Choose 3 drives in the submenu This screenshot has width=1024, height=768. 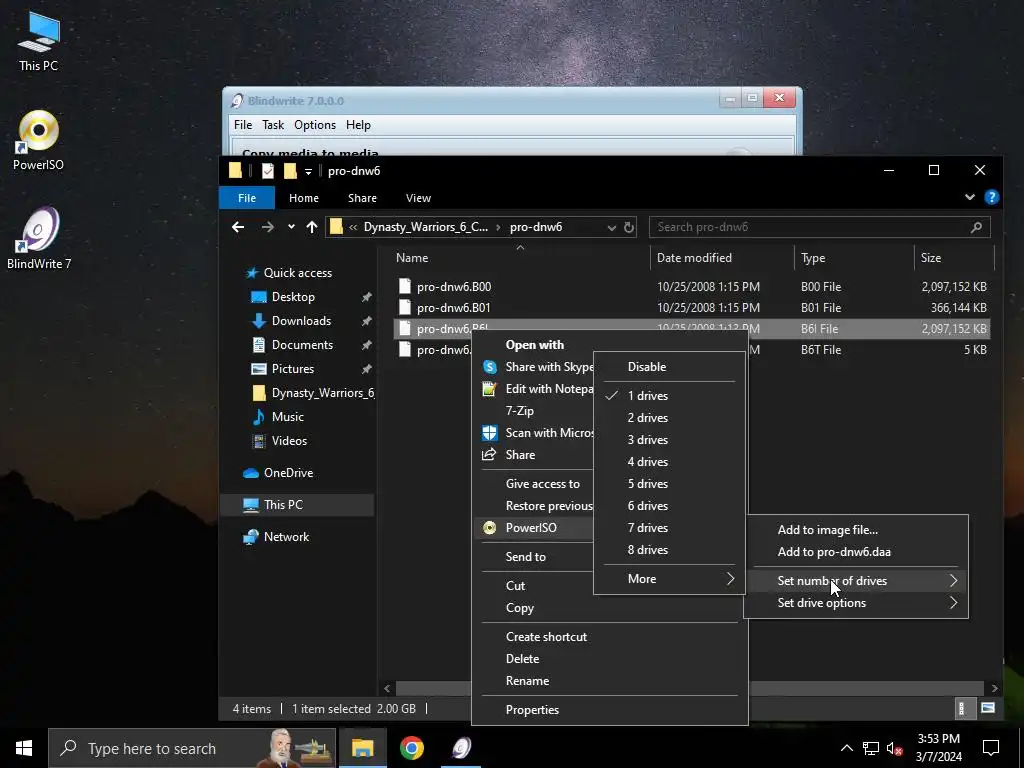[669, 440]
